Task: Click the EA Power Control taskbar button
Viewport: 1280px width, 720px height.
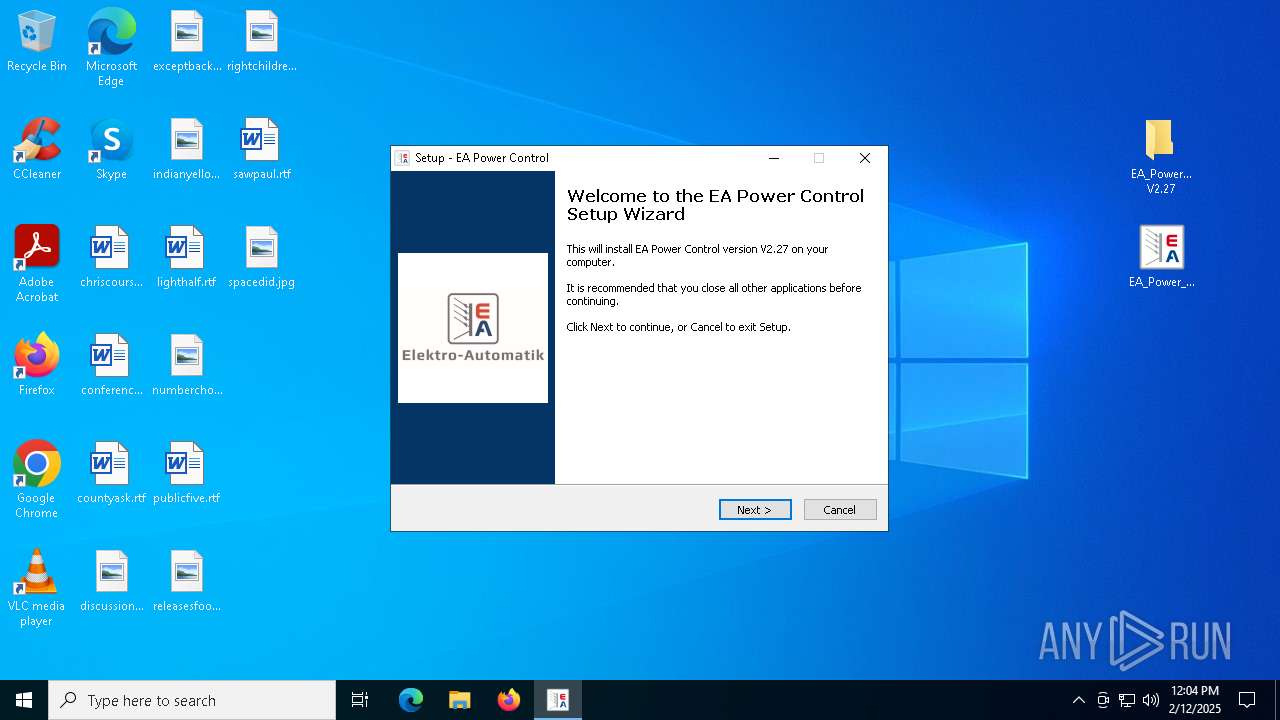Action: pos(558,700)
